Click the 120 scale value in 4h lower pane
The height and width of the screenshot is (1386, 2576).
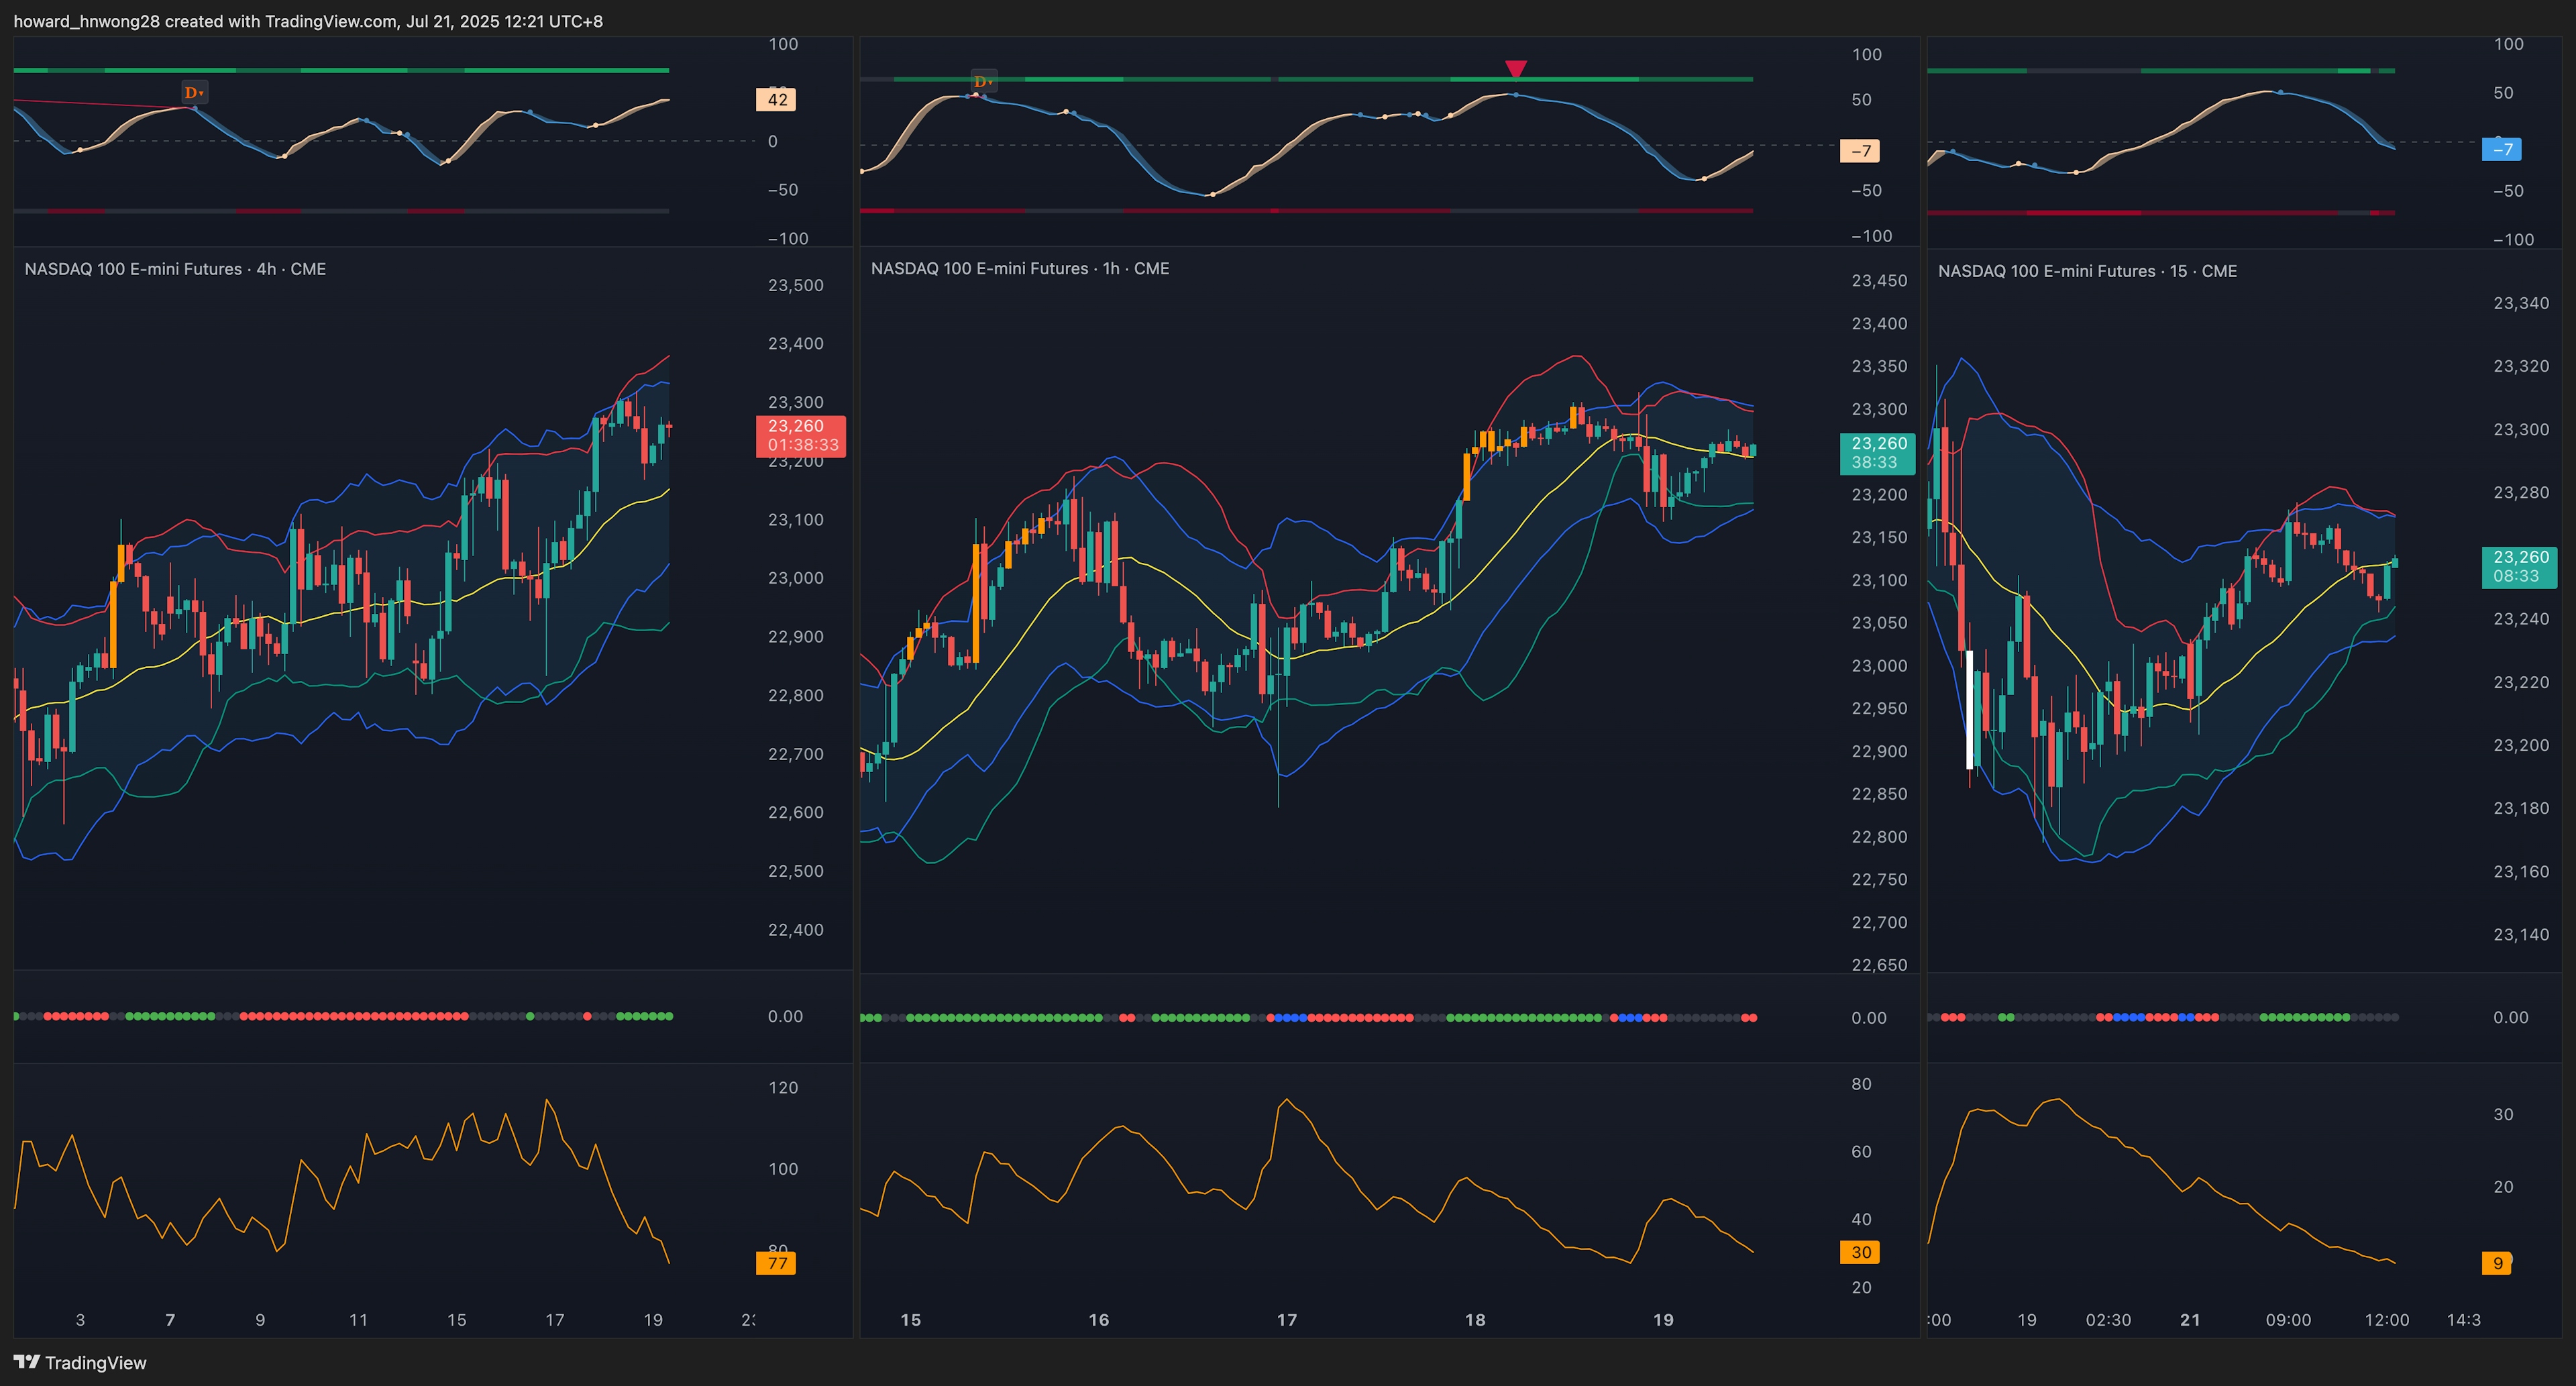coord(783,1088)
